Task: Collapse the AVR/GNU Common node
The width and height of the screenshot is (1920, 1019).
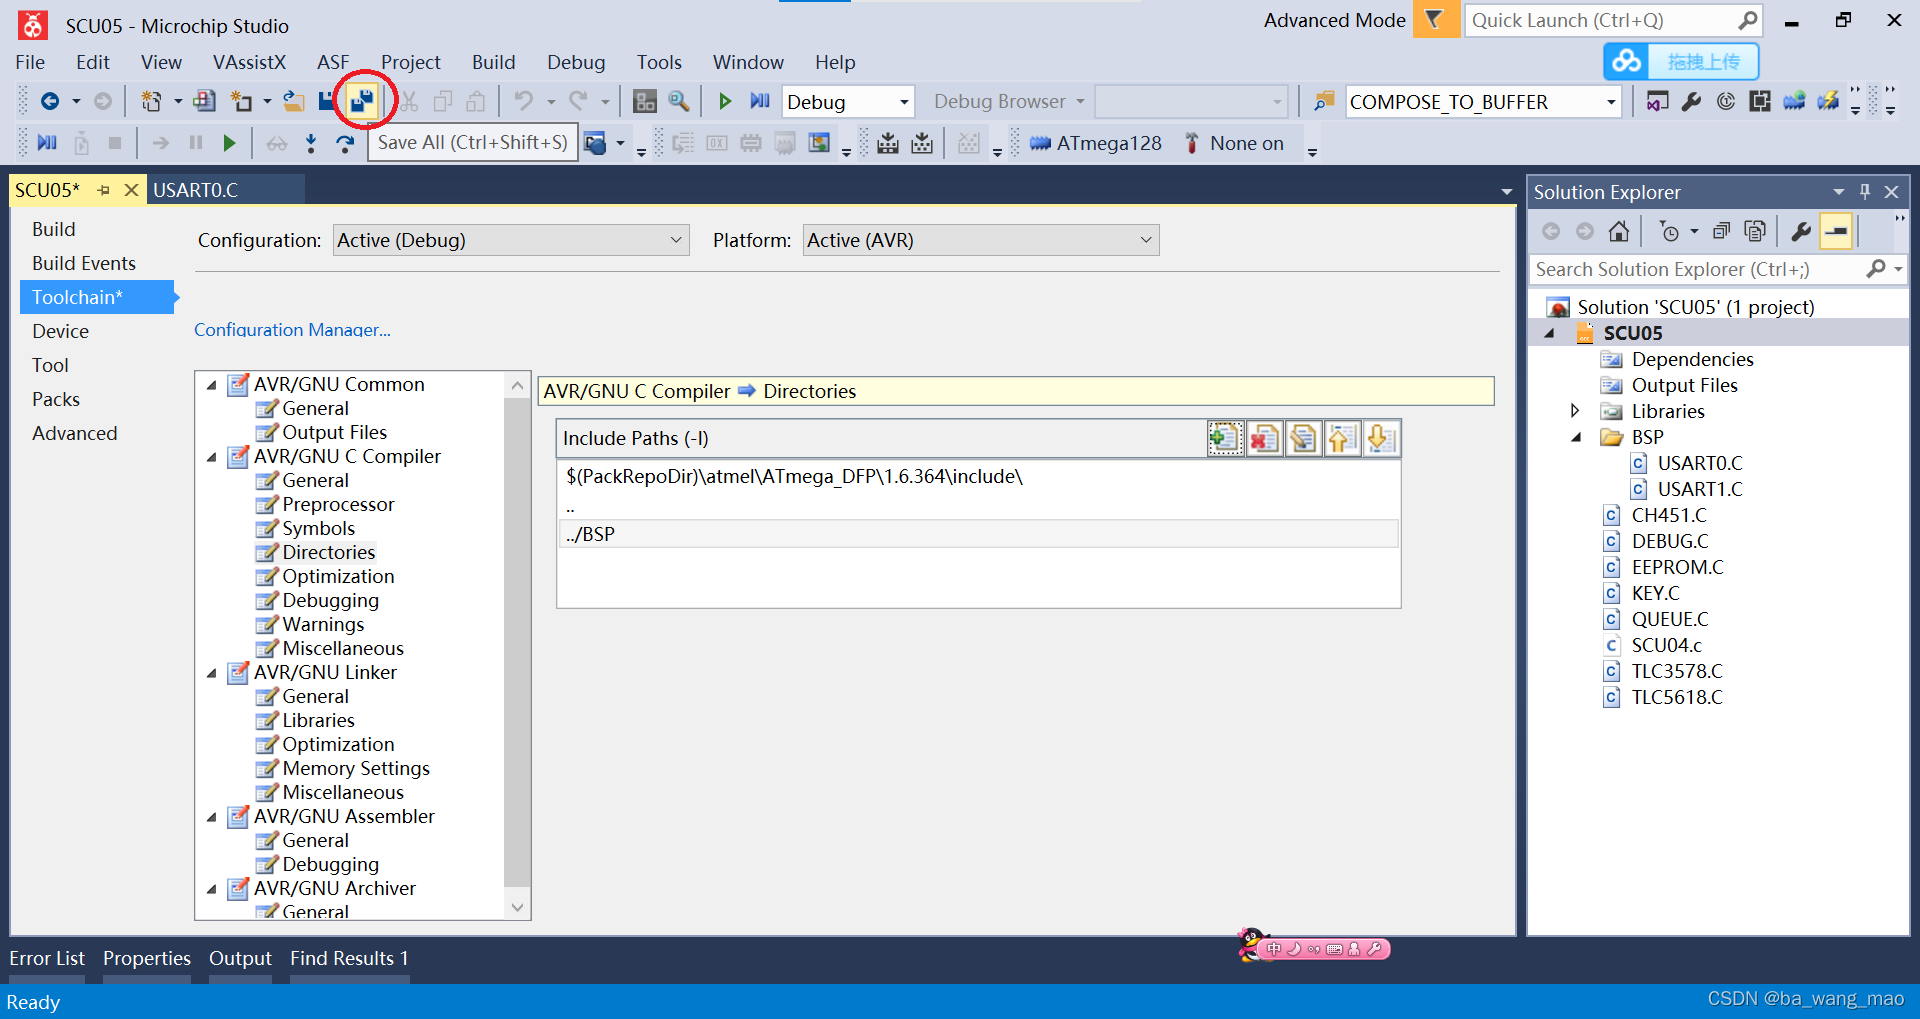Action: click(212, 385)
